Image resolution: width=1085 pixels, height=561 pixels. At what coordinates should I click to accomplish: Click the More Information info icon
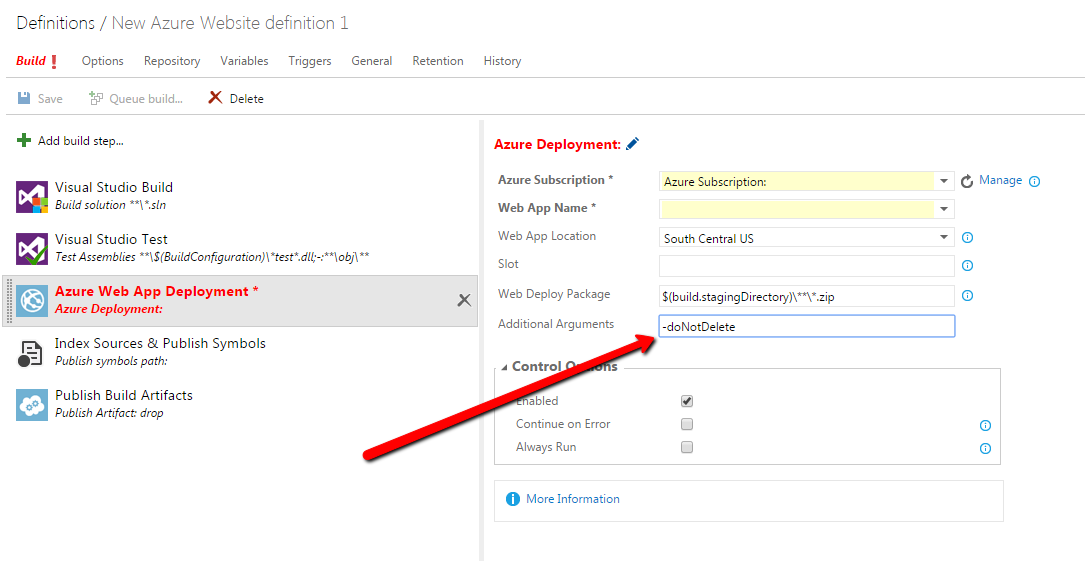513,499
